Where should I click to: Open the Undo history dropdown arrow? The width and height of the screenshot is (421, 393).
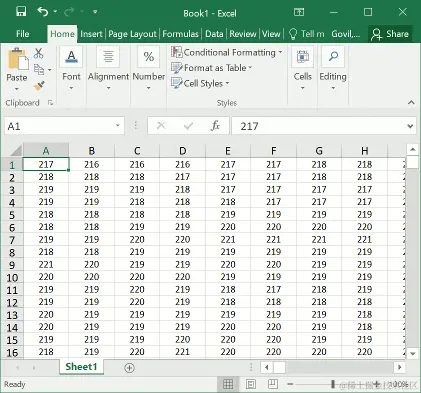tap(55, 12)
